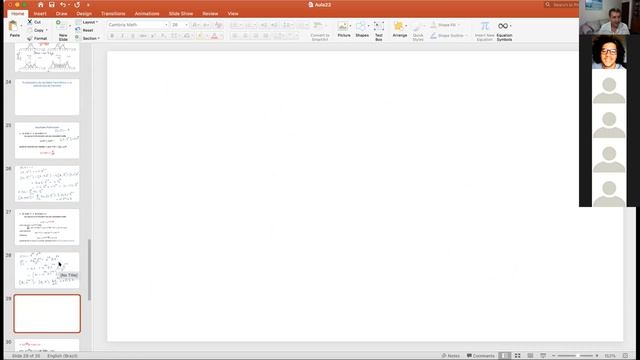Open the Review ribbon tab
The width and height of the screenshot is (640, 360).
[x=210, y=13]
